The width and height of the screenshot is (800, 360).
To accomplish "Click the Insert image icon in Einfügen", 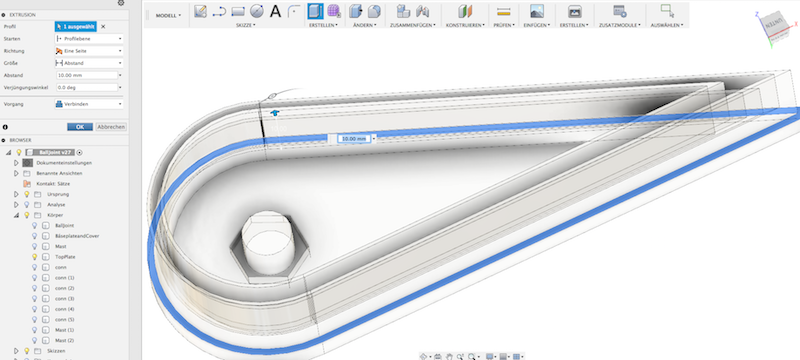I will click(x=537, y=11).
